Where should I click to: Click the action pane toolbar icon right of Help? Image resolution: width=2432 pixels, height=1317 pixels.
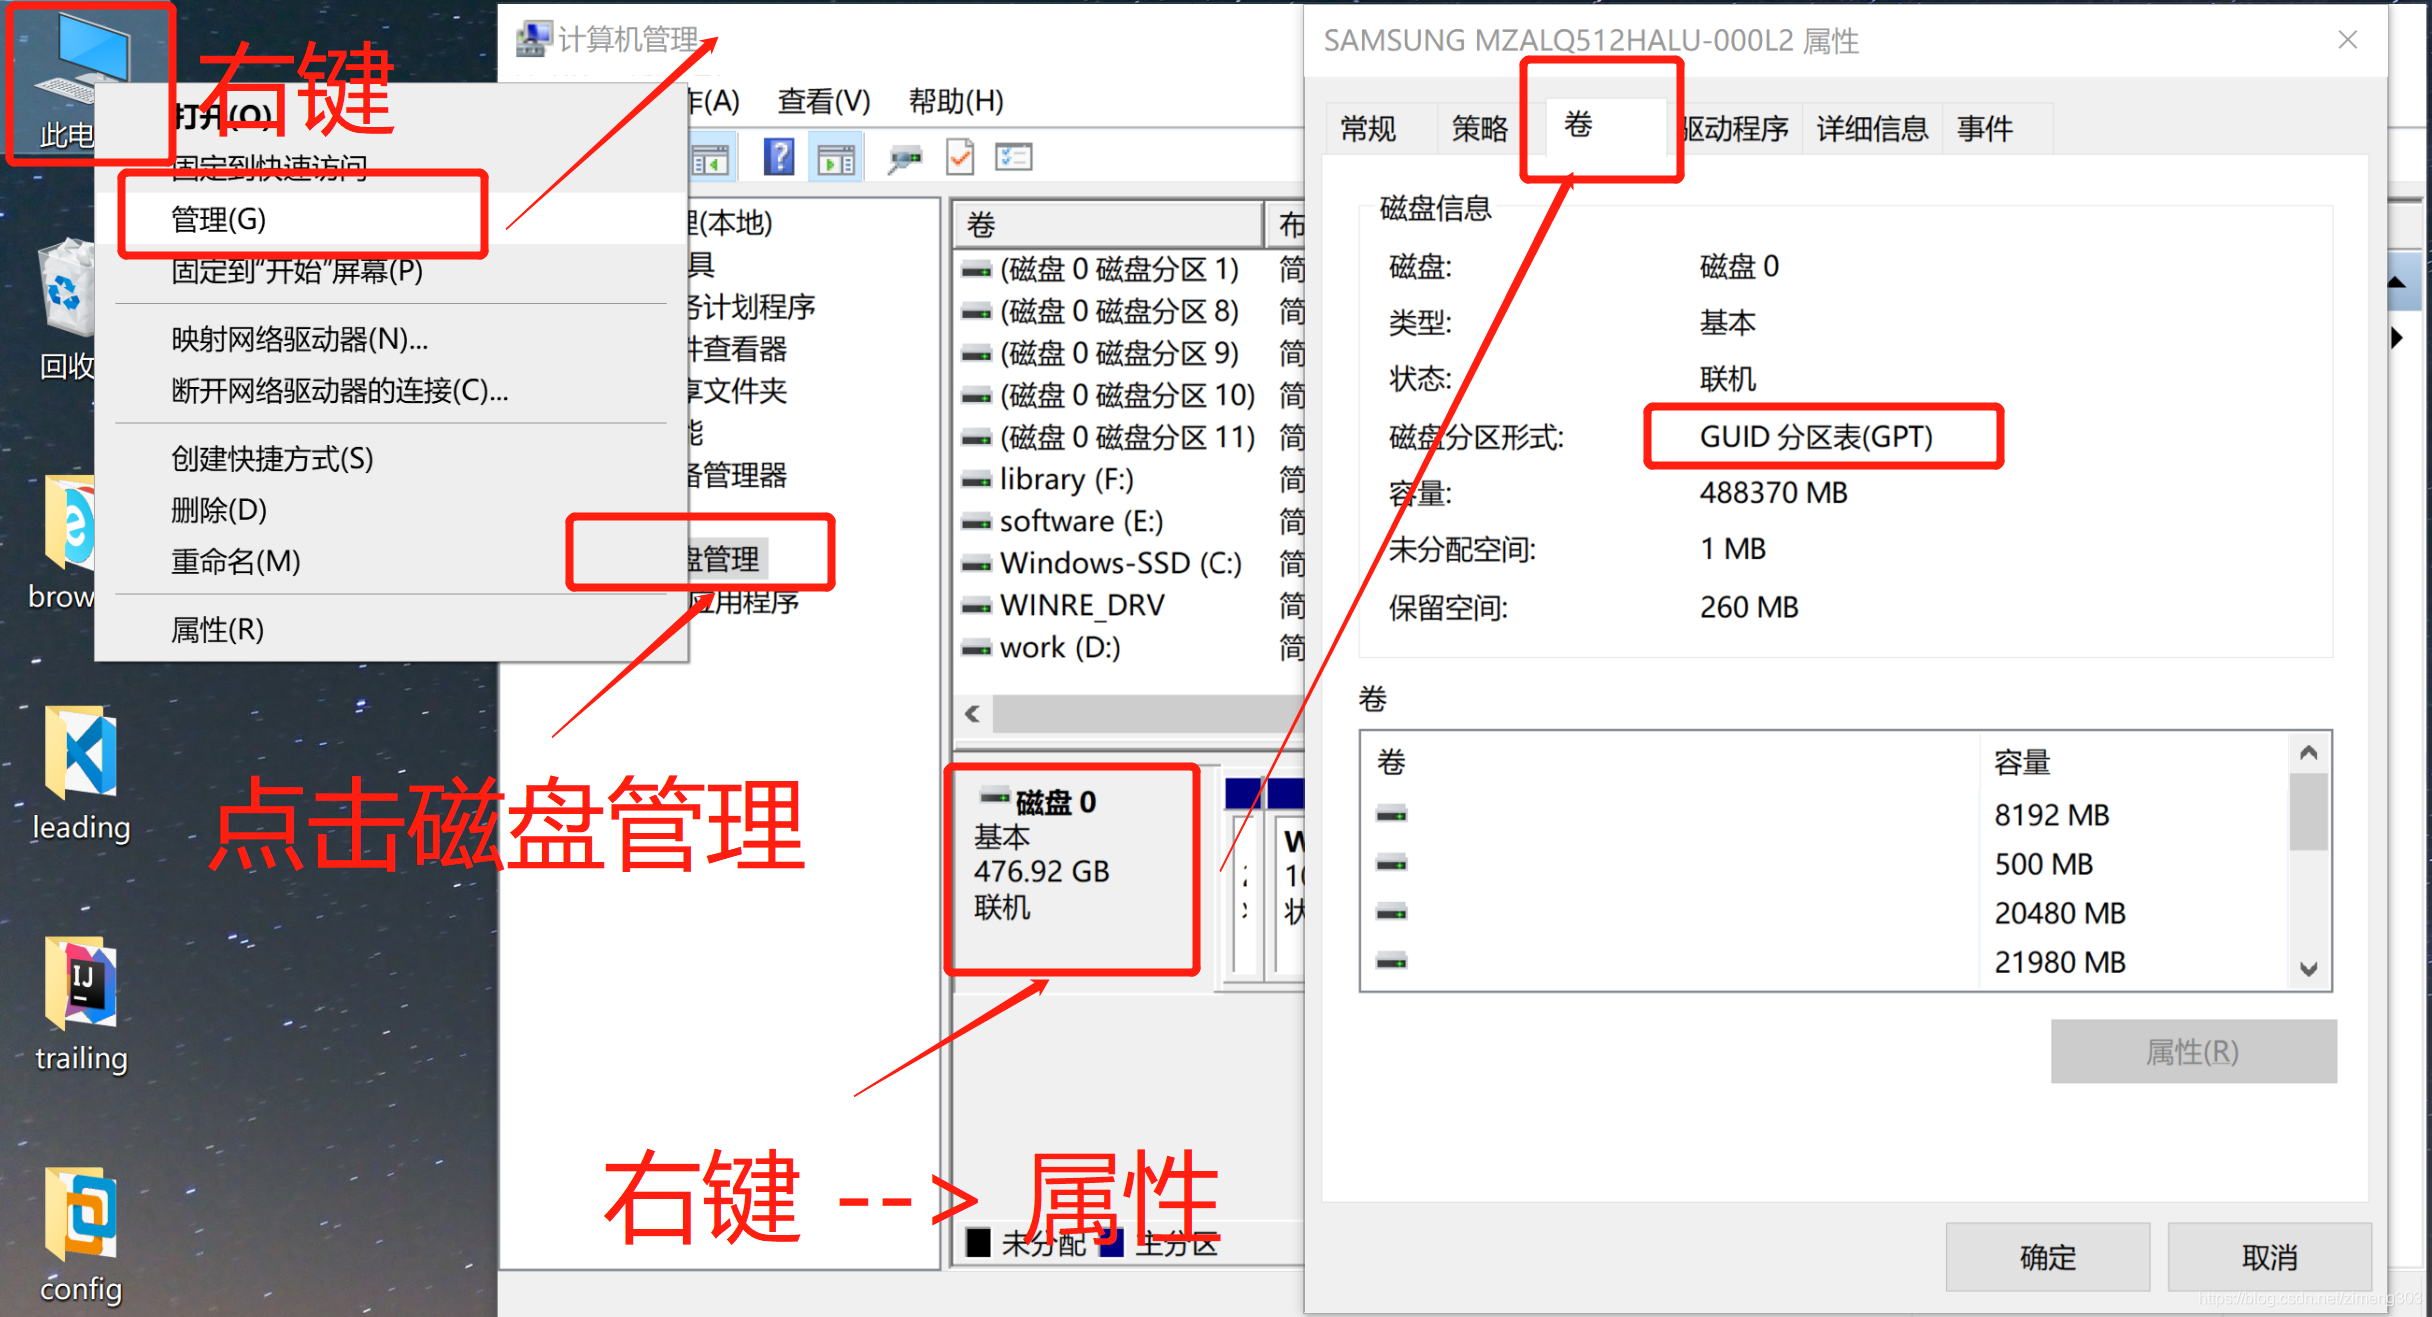(836, 159)
